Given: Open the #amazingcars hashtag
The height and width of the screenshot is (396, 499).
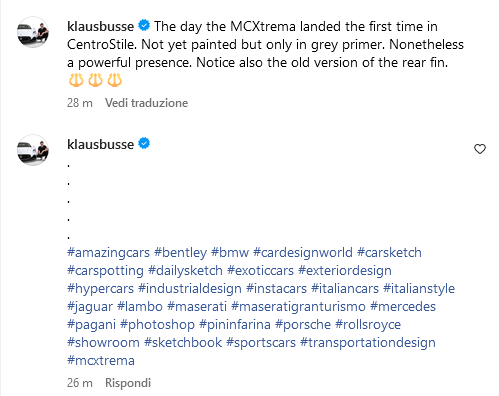Looking at the screenshot, I should [108, 252].
